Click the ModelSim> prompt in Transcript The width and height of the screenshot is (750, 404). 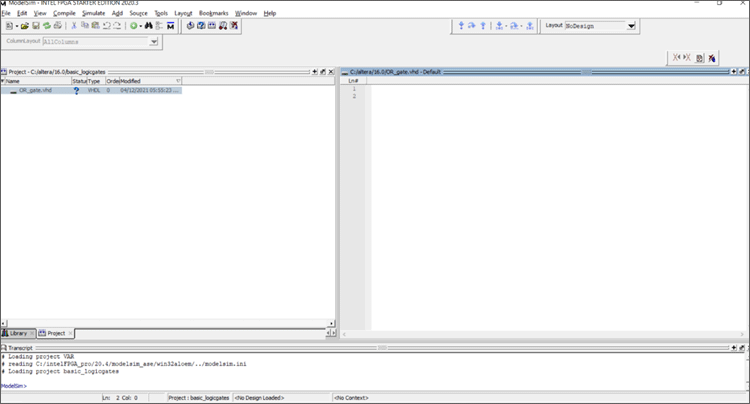pos(14,386)
